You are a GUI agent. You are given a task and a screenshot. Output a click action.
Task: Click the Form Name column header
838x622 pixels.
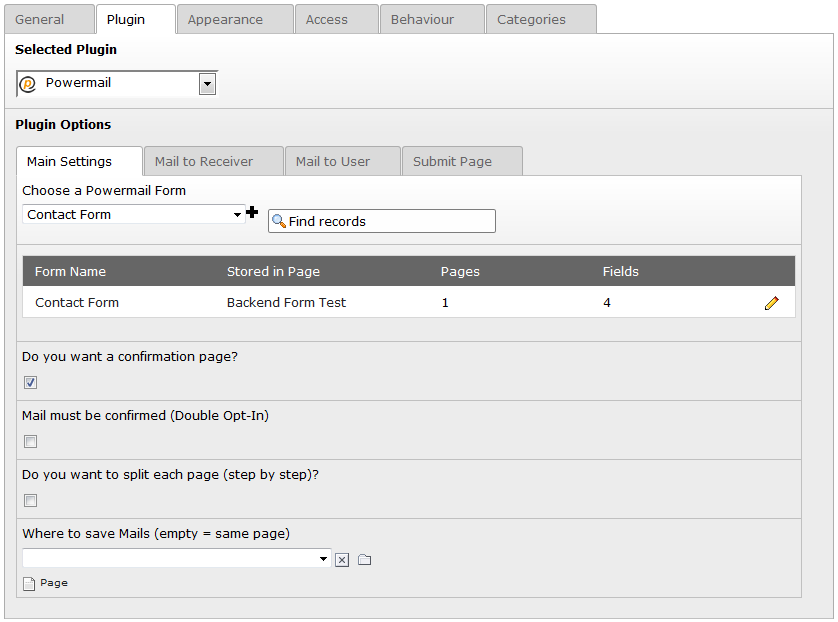click(x=70, y=272)
